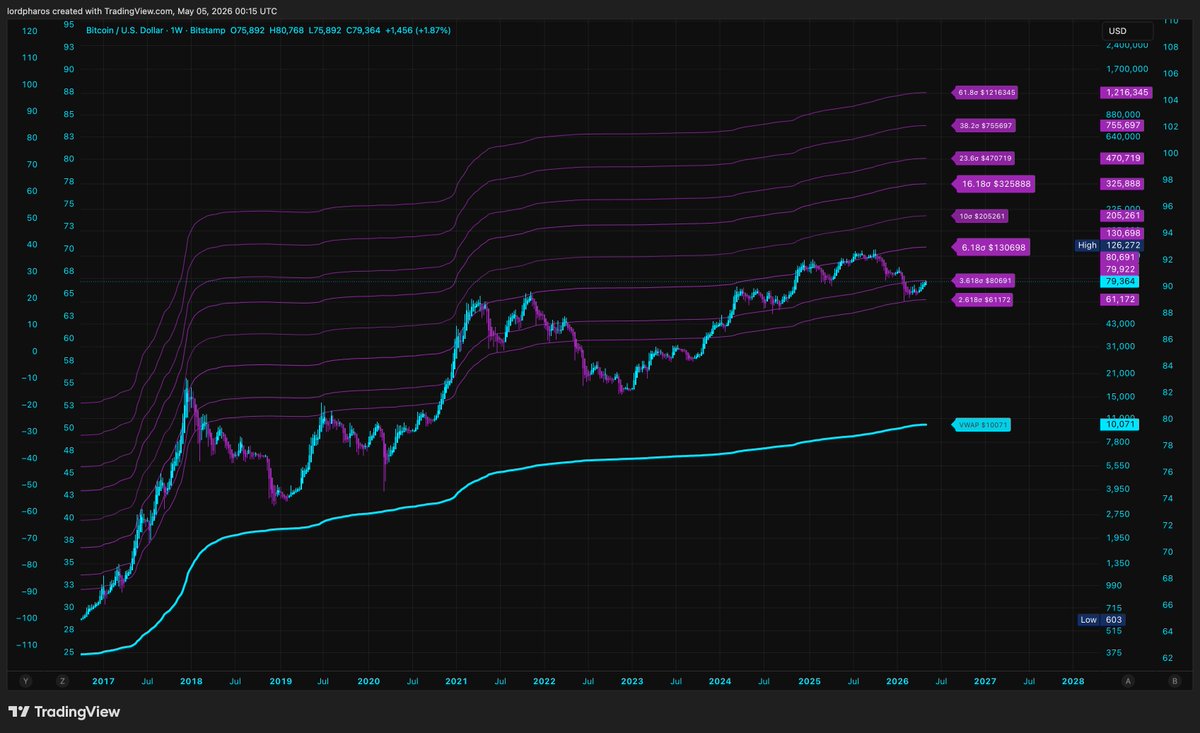Click 2017 on the time axis
Viewport: 1200px width, 733px height.
tap(103, 681)
